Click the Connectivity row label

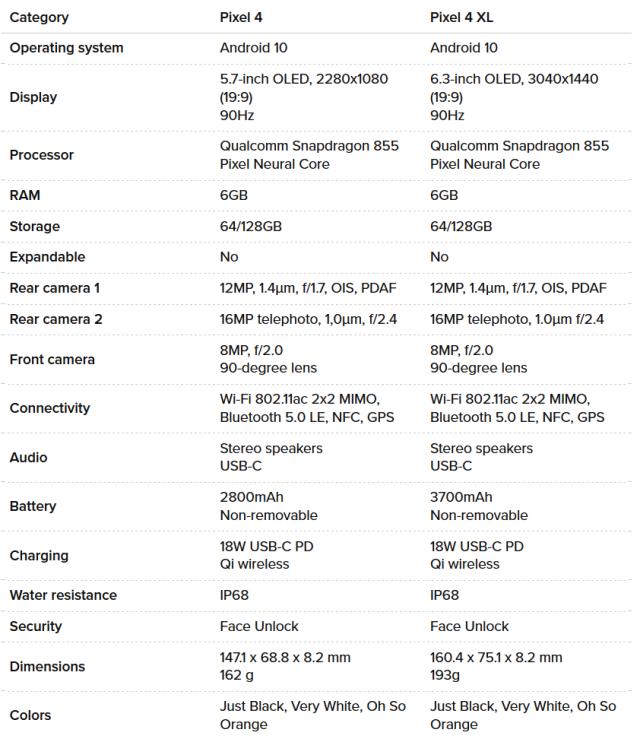click(x=49, y=408)
